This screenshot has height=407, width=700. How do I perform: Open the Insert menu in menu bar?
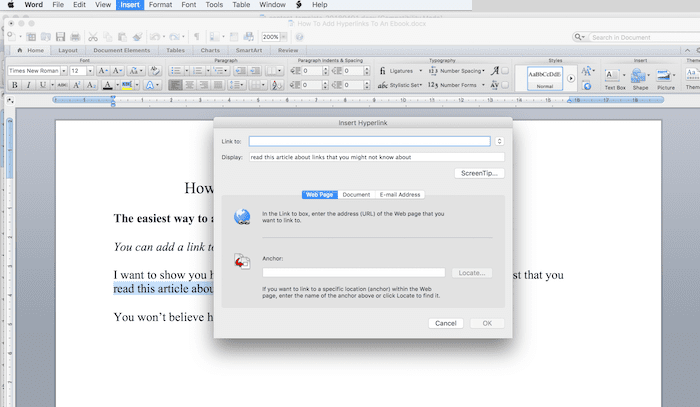(x=130, y=5)
